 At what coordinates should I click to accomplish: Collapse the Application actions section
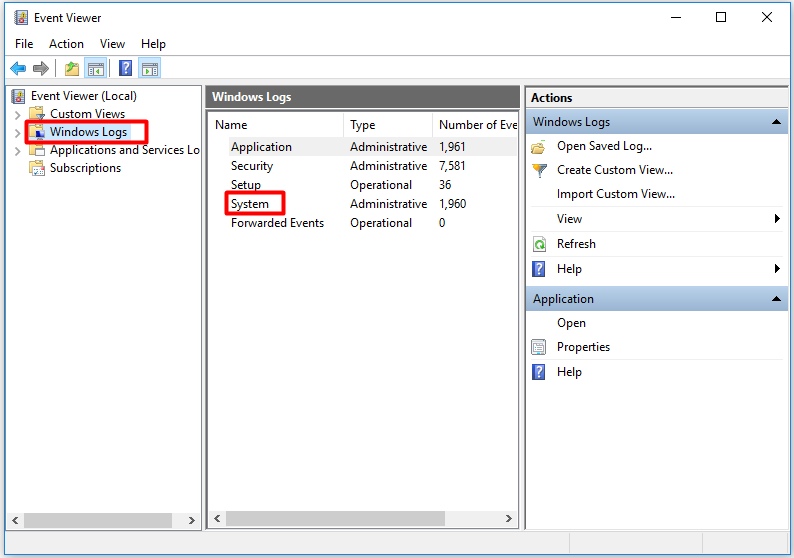coord(776,299)
